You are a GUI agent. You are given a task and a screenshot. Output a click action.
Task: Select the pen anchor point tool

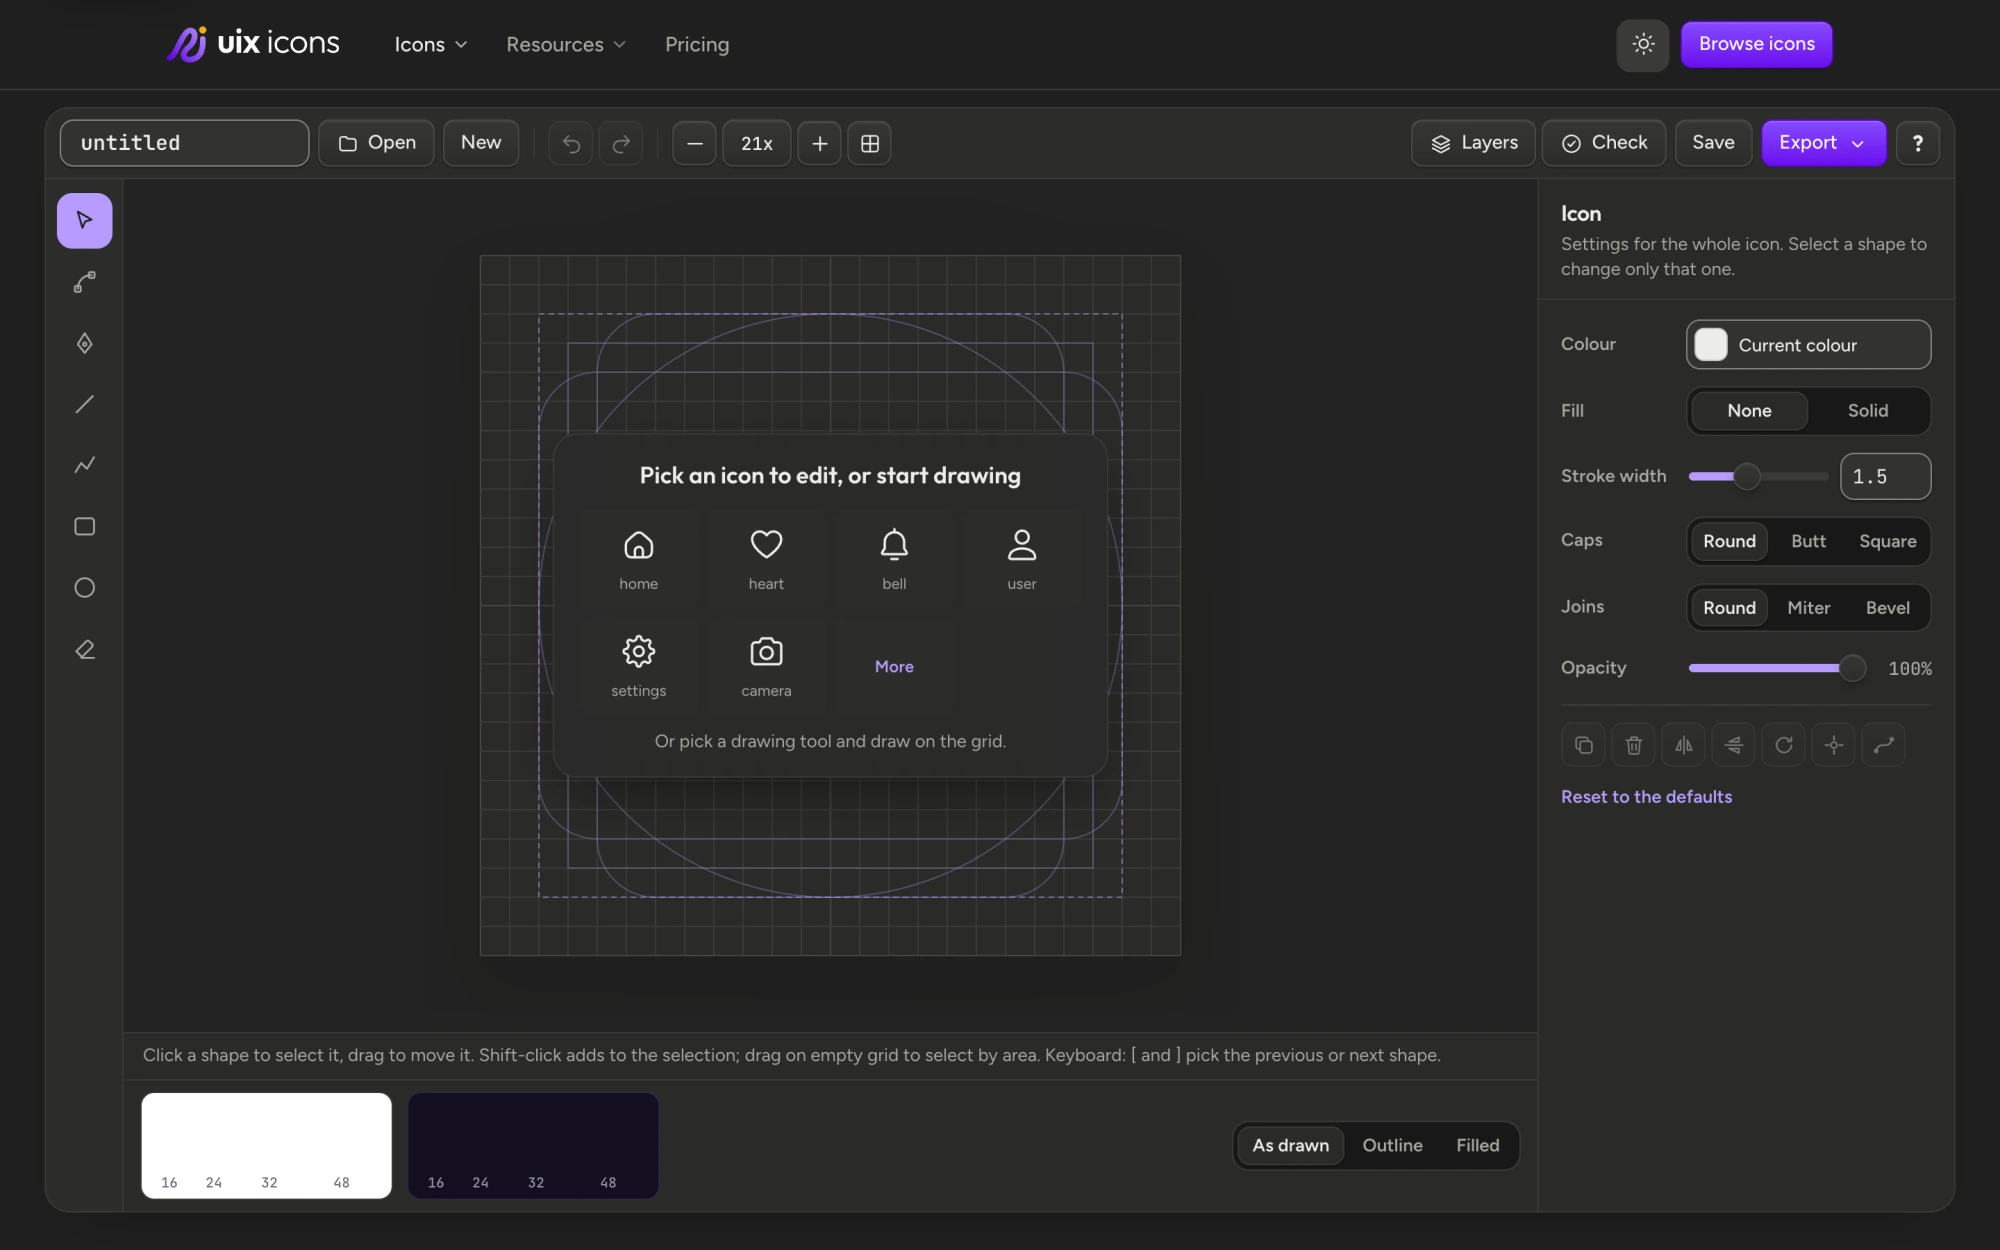(85, 343)
